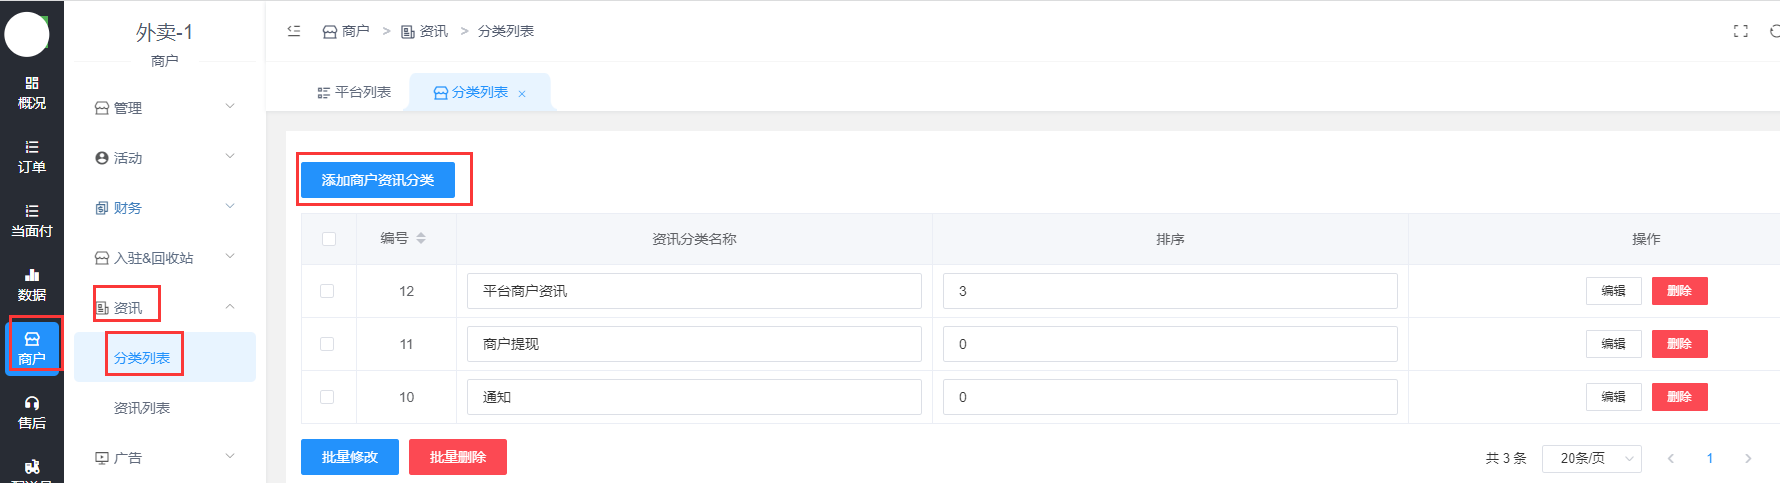Screen dimensions: 1780x483
Task: Open the 当面付 sidebar icon
Action: tap(32, 220)
